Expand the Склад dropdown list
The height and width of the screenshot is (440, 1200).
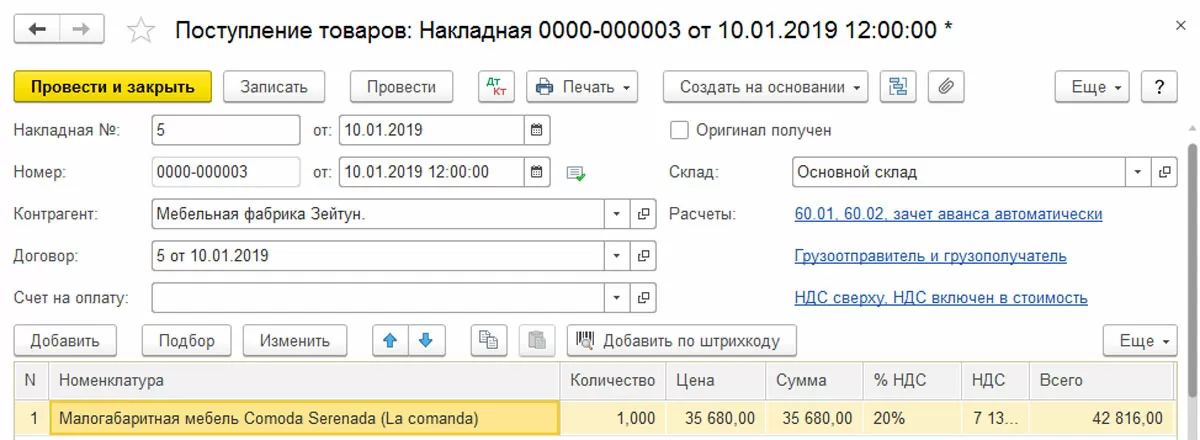(1137, 172)
